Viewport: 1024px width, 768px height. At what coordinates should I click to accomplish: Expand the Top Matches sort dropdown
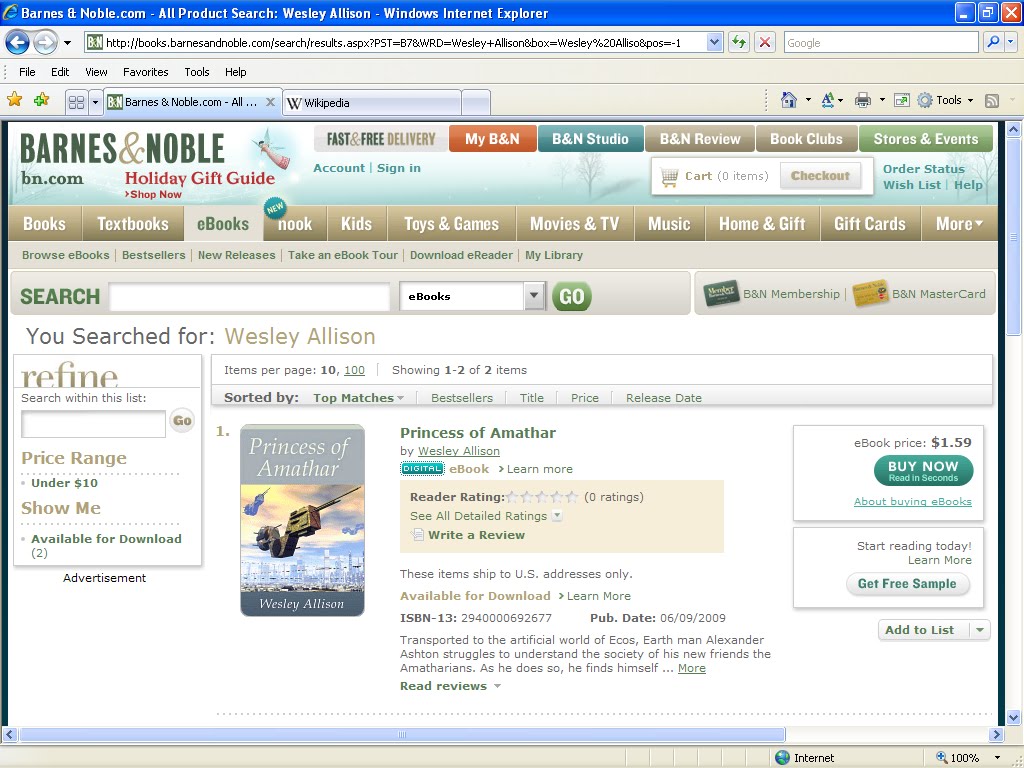coord(400,398)
